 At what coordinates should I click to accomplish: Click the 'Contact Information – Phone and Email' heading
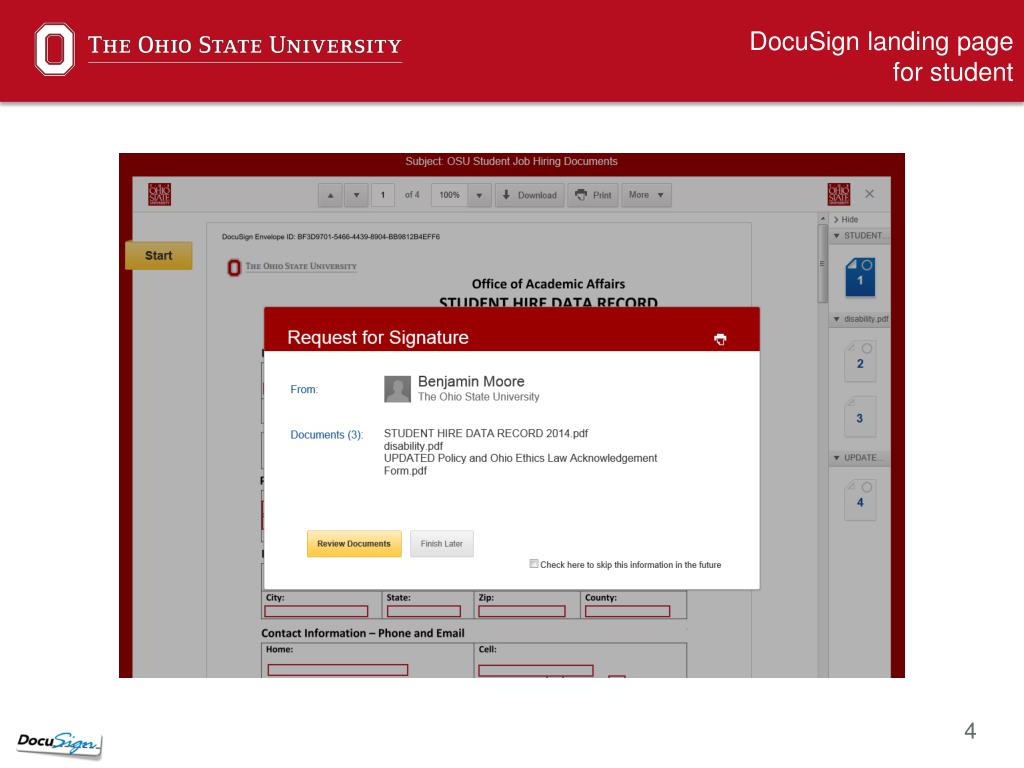(362, 633)
